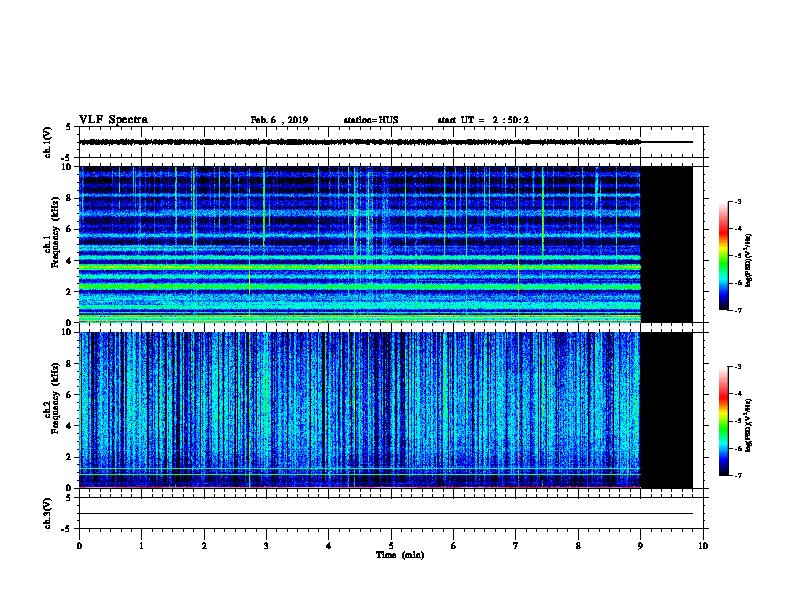Image resolution: width=792 pixels, height=612 pixels.
Task: Click the ch.1 spectrogram colorbar
Action: pos(723,256)
